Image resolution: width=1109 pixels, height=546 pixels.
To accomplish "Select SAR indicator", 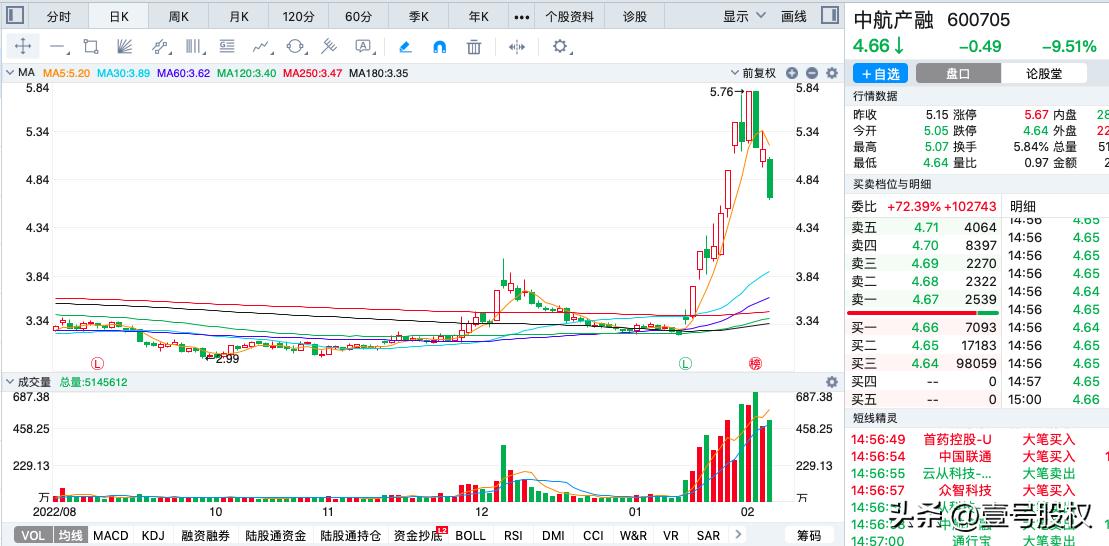I will (708, 535).
